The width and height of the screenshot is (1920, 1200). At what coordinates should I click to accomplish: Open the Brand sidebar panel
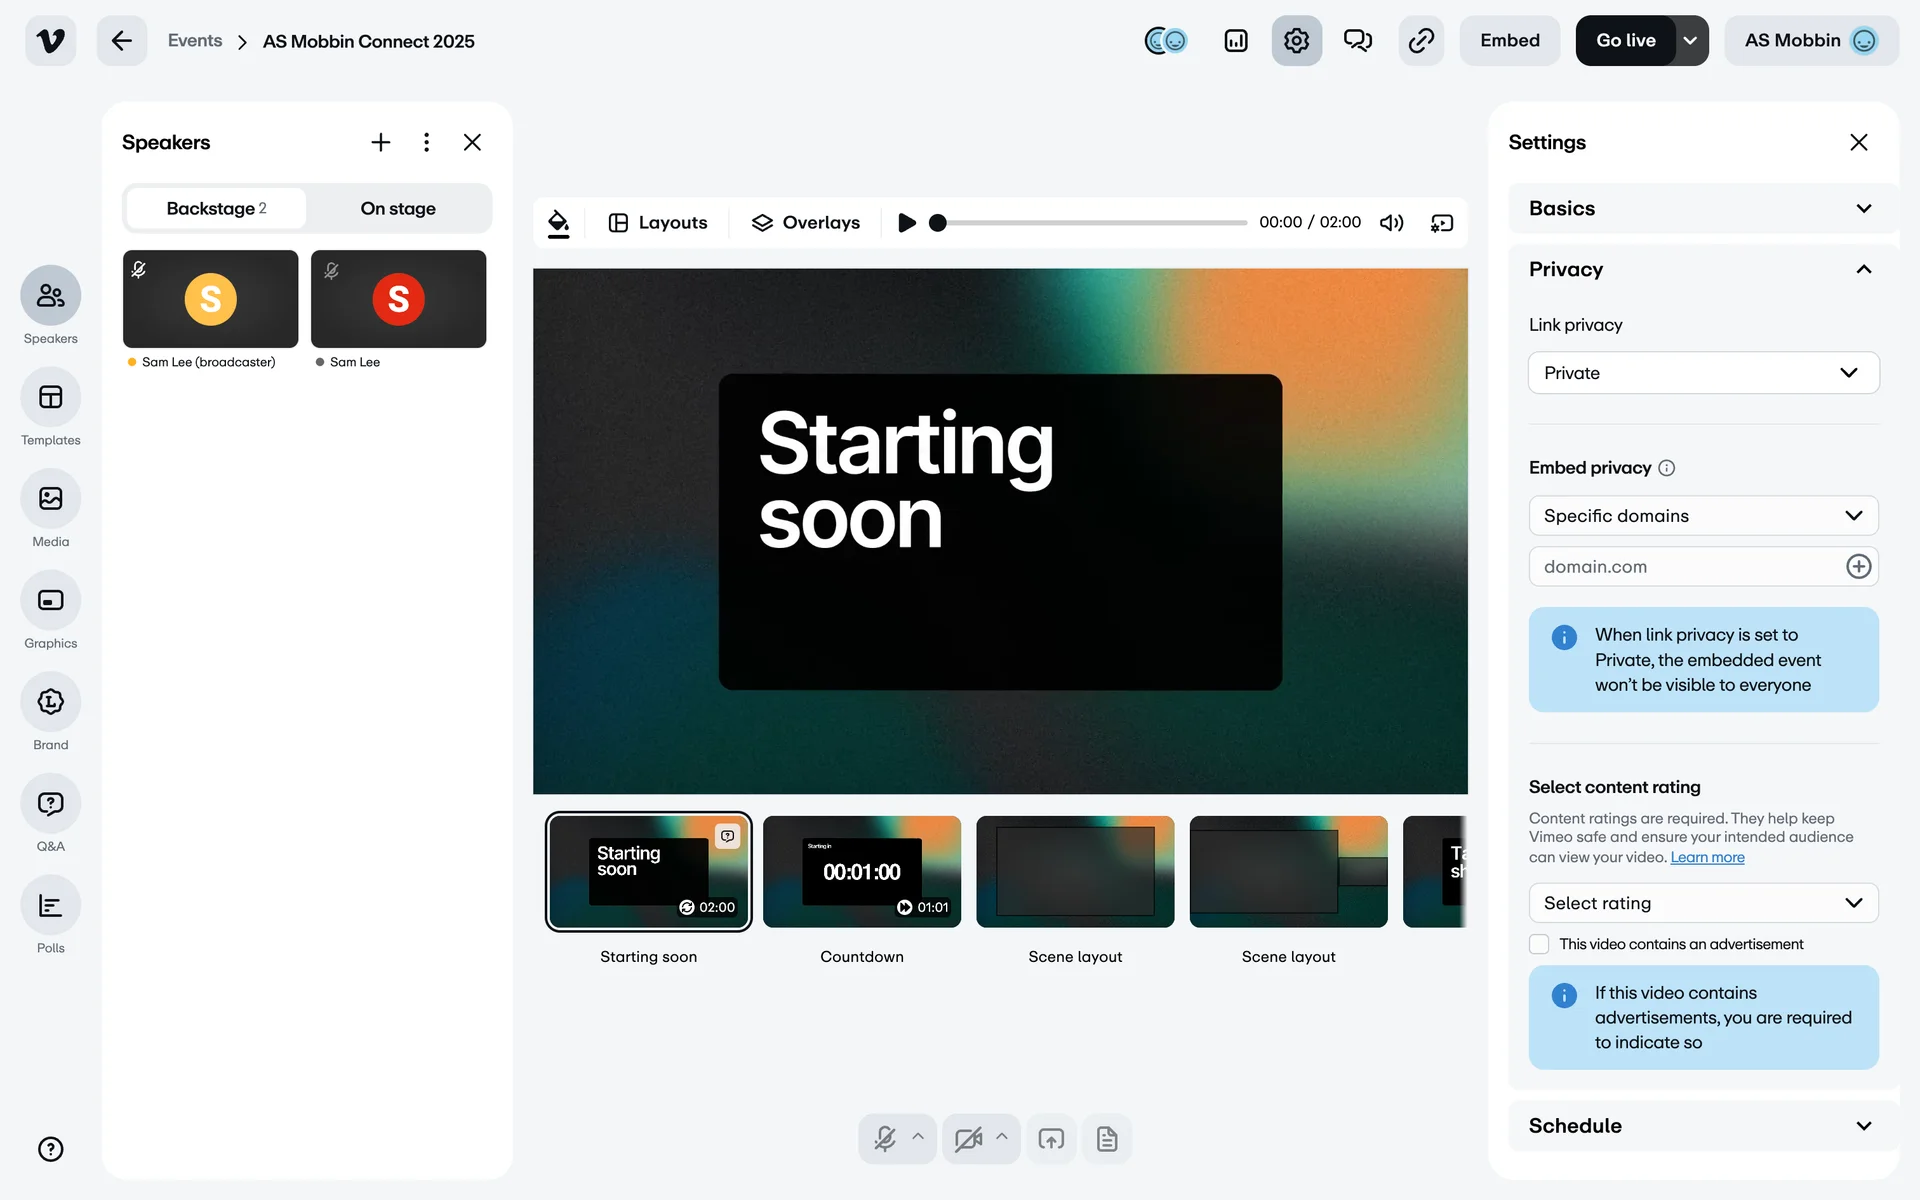(x=50, y=702)
